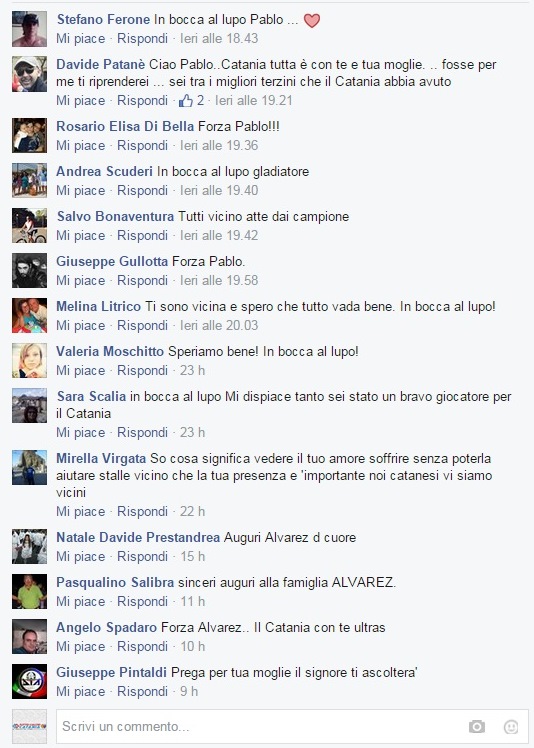Like Sara Scalia's comment
Viewport: 534px width, 748px height.
pyautogui.click(x=81, y=432)
